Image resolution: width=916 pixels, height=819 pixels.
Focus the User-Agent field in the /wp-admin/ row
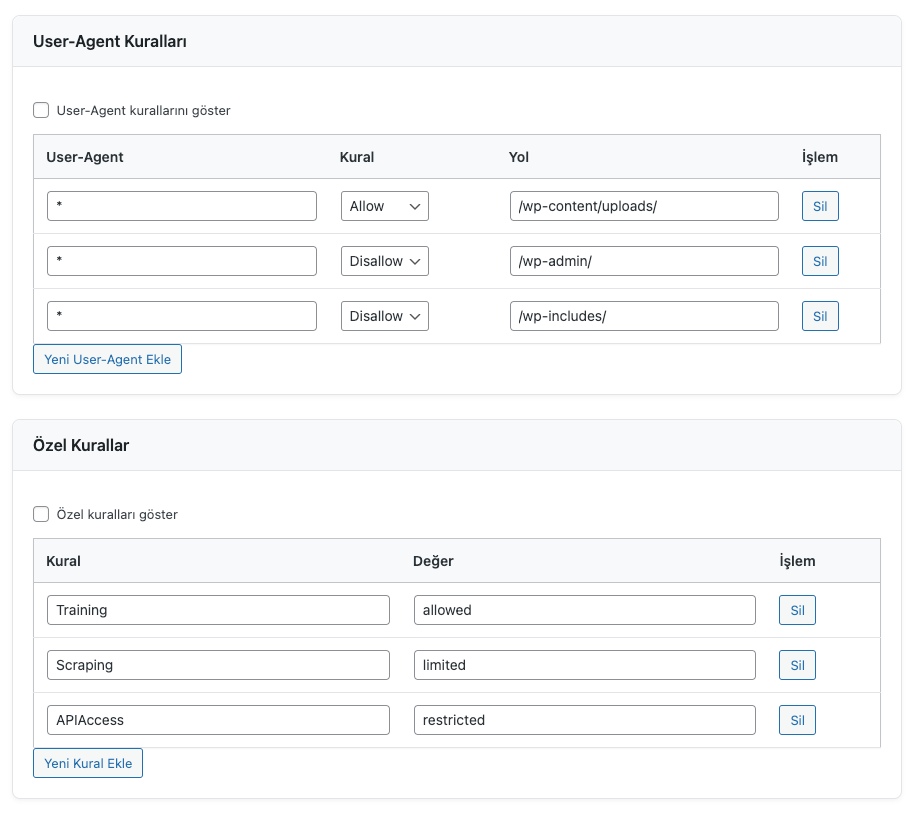(182, 261)
